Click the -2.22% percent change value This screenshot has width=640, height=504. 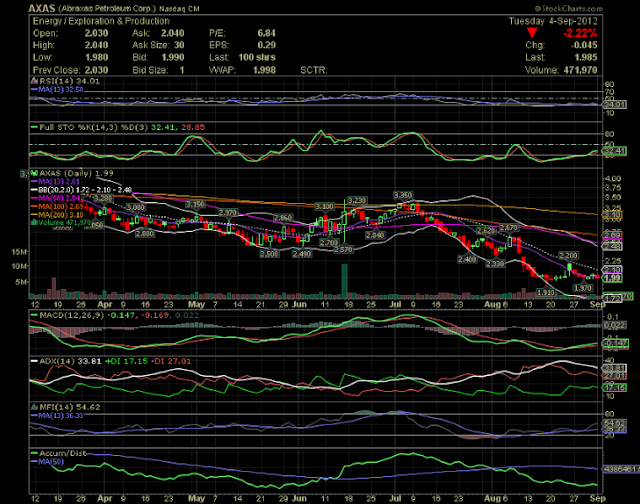[x=580, y=33]
